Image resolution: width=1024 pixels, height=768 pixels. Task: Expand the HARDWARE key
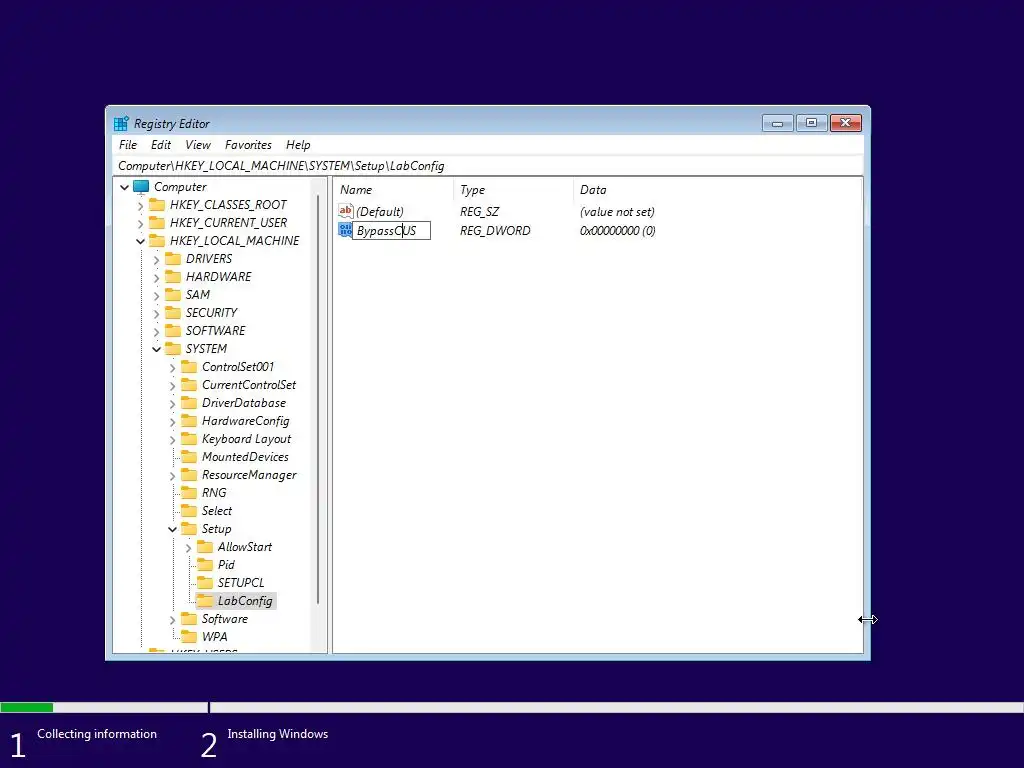156,278
